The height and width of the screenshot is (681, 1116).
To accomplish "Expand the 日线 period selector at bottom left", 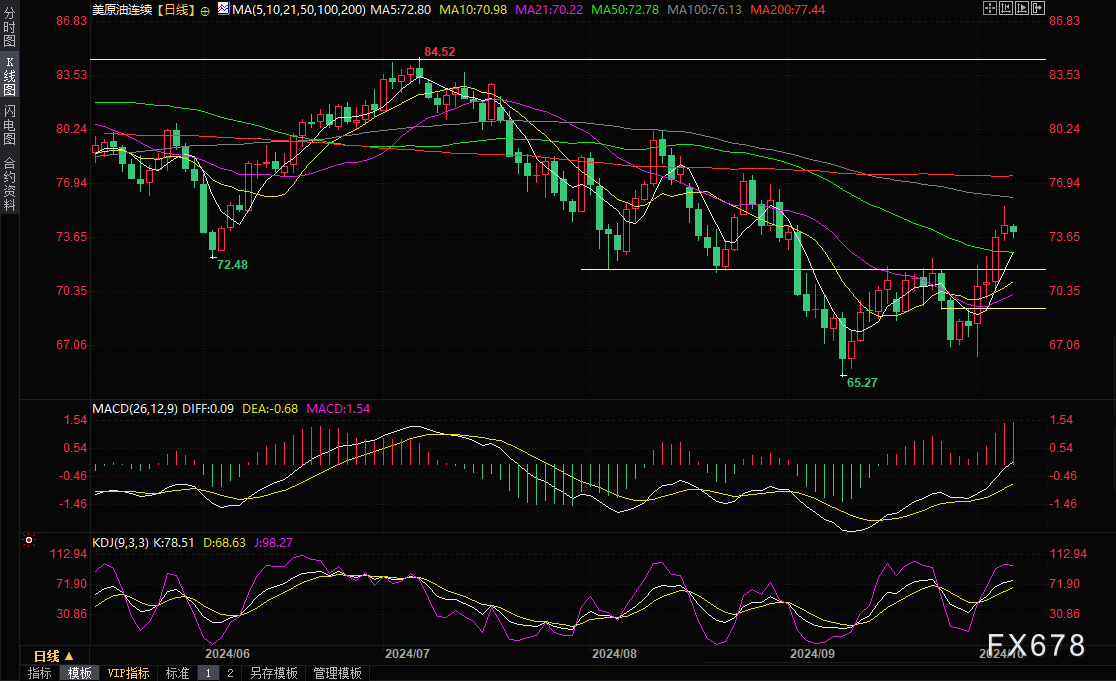I will click(52, 656).
